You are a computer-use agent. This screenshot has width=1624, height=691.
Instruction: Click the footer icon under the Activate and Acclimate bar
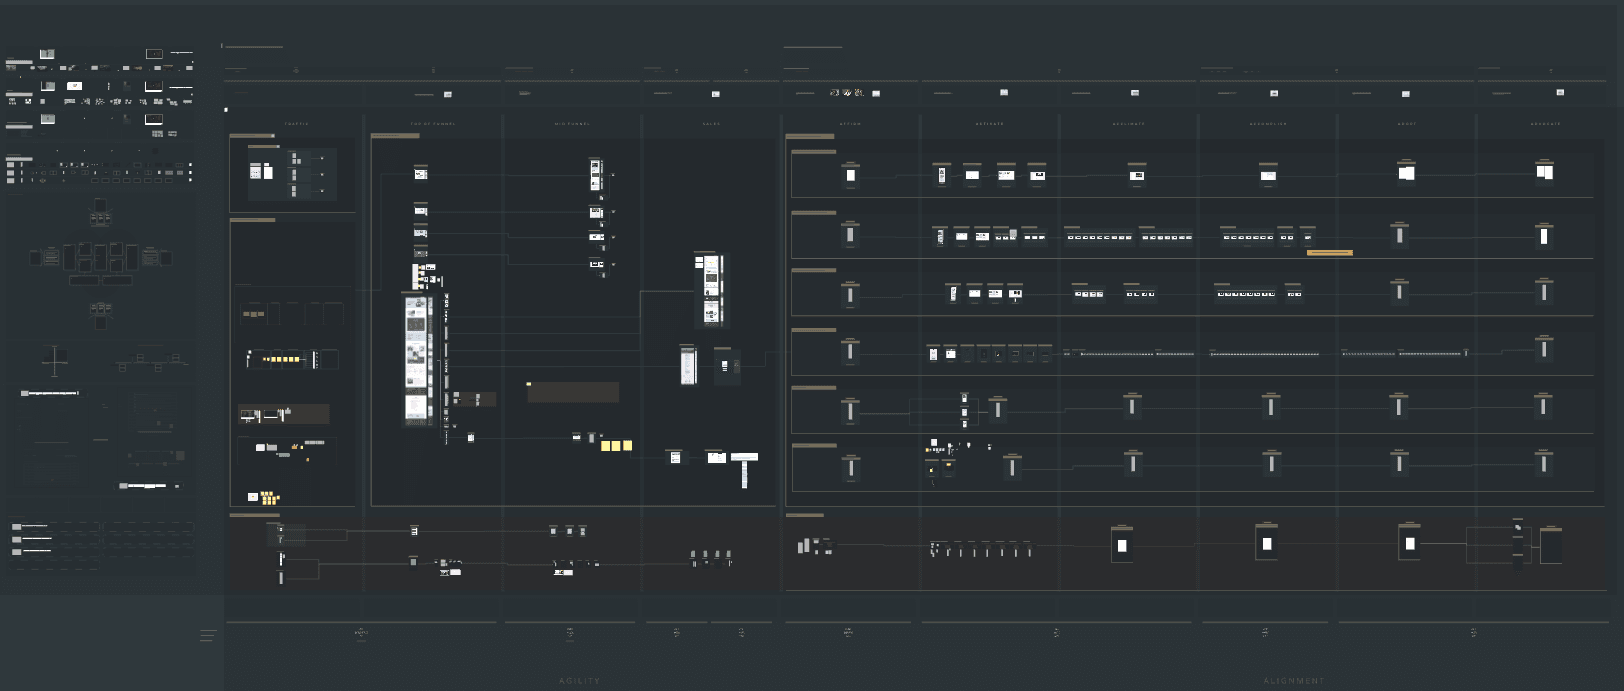(1056, 633)
